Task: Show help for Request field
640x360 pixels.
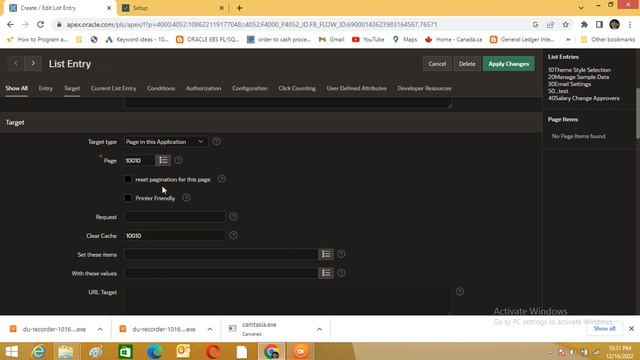Action: point(233,216)
